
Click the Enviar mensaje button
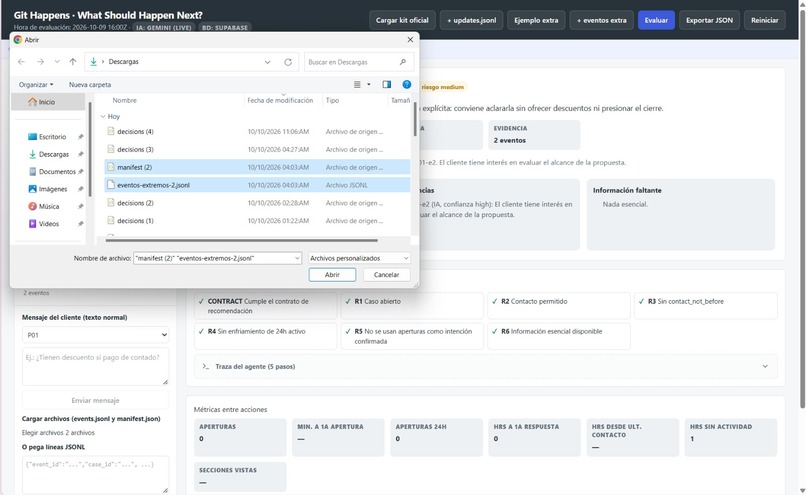[x=96, y=400]
